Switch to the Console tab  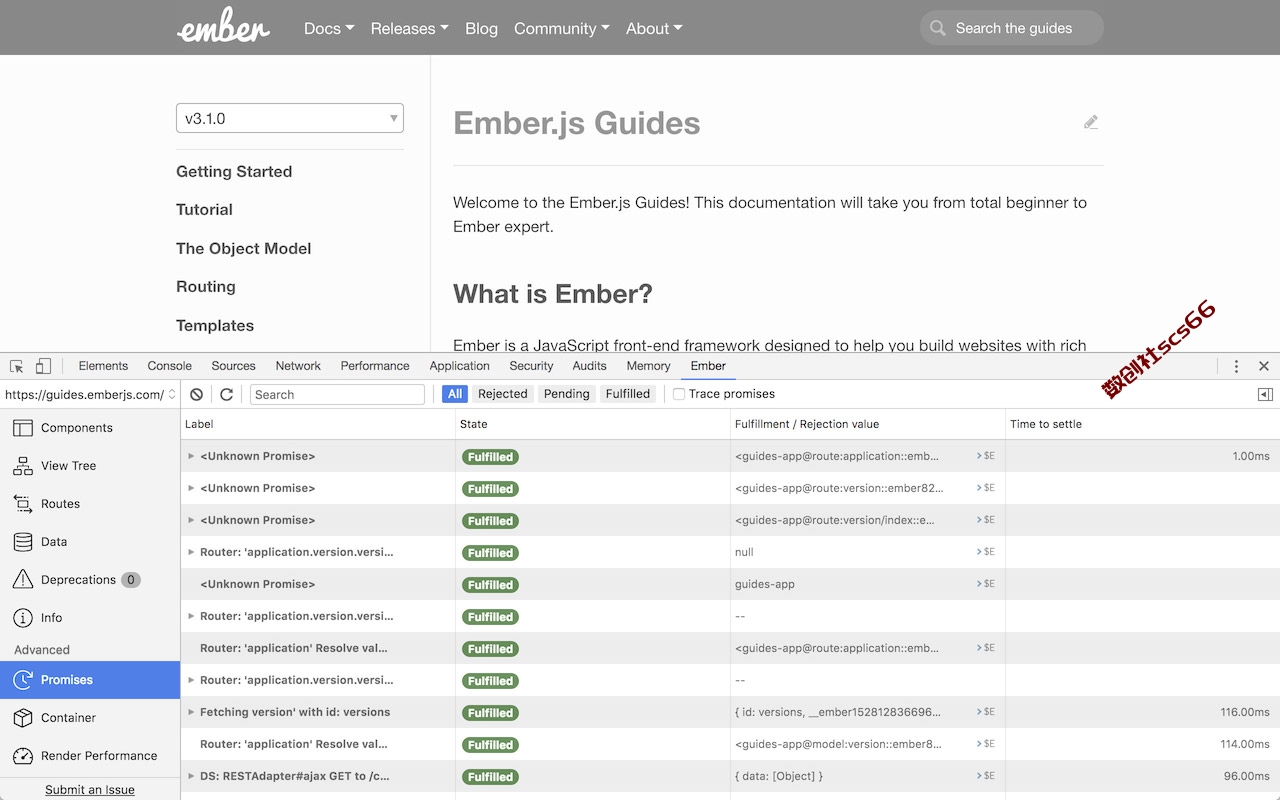169,366
